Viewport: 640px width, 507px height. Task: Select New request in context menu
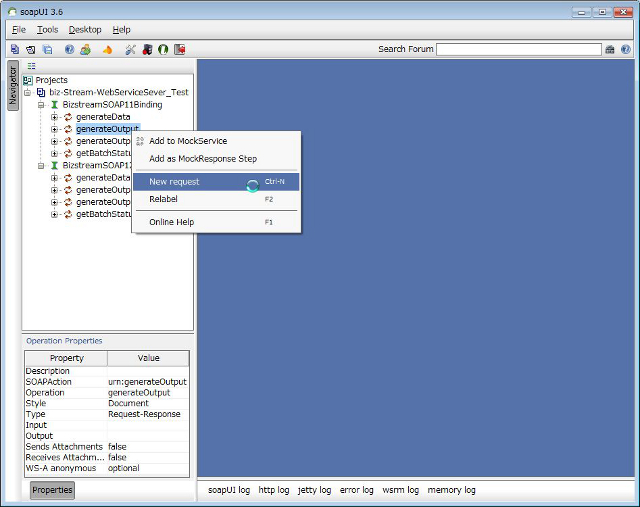pos(216,182)
